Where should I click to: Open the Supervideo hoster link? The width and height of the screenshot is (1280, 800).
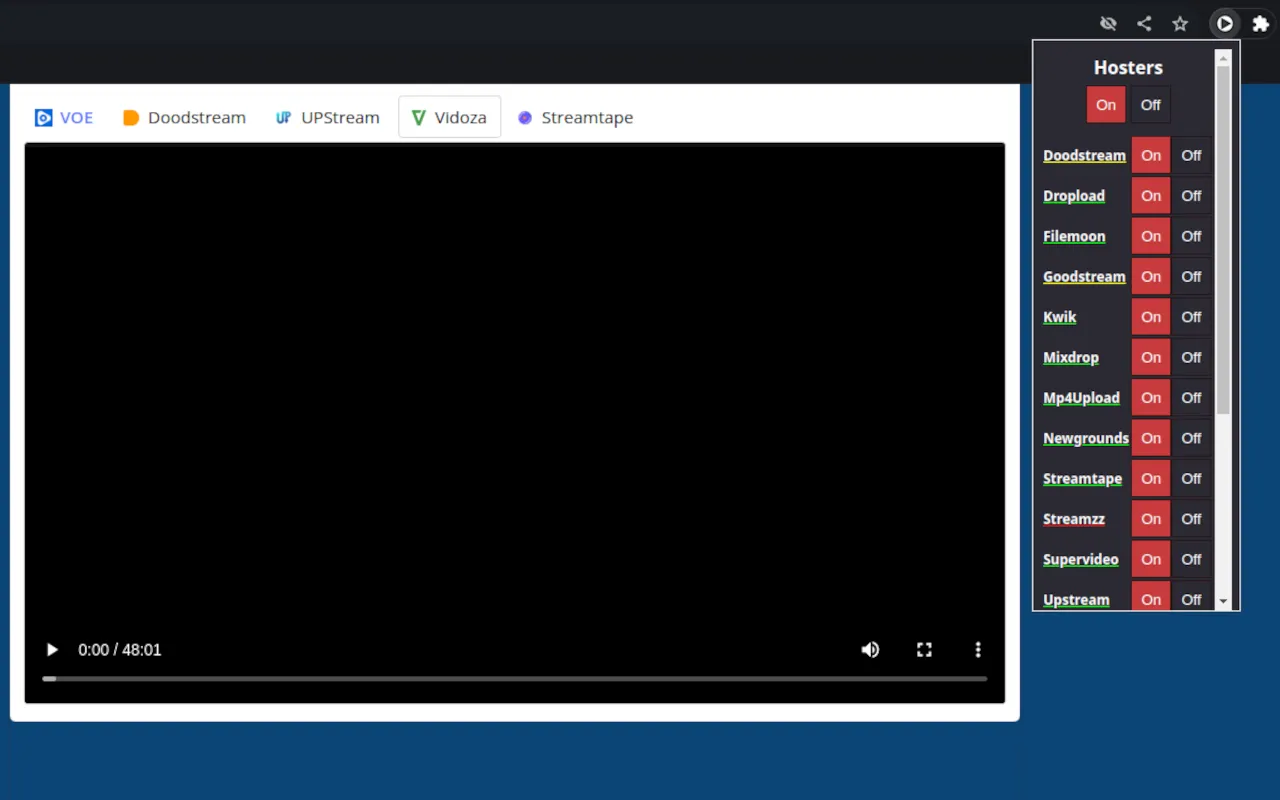[x=1081, y=559]
